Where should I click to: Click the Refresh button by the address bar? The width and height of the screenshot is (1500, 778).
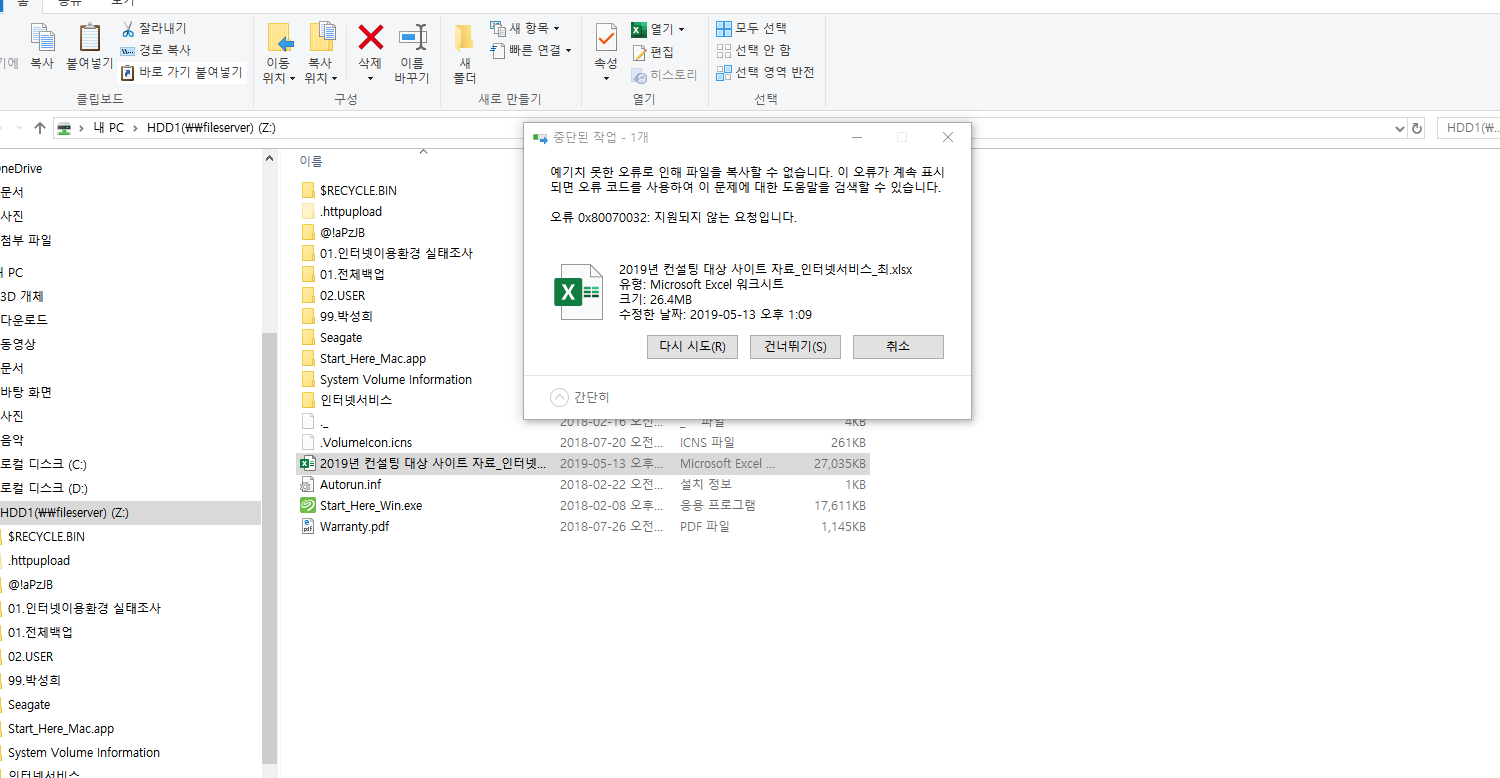(1417, 128)
